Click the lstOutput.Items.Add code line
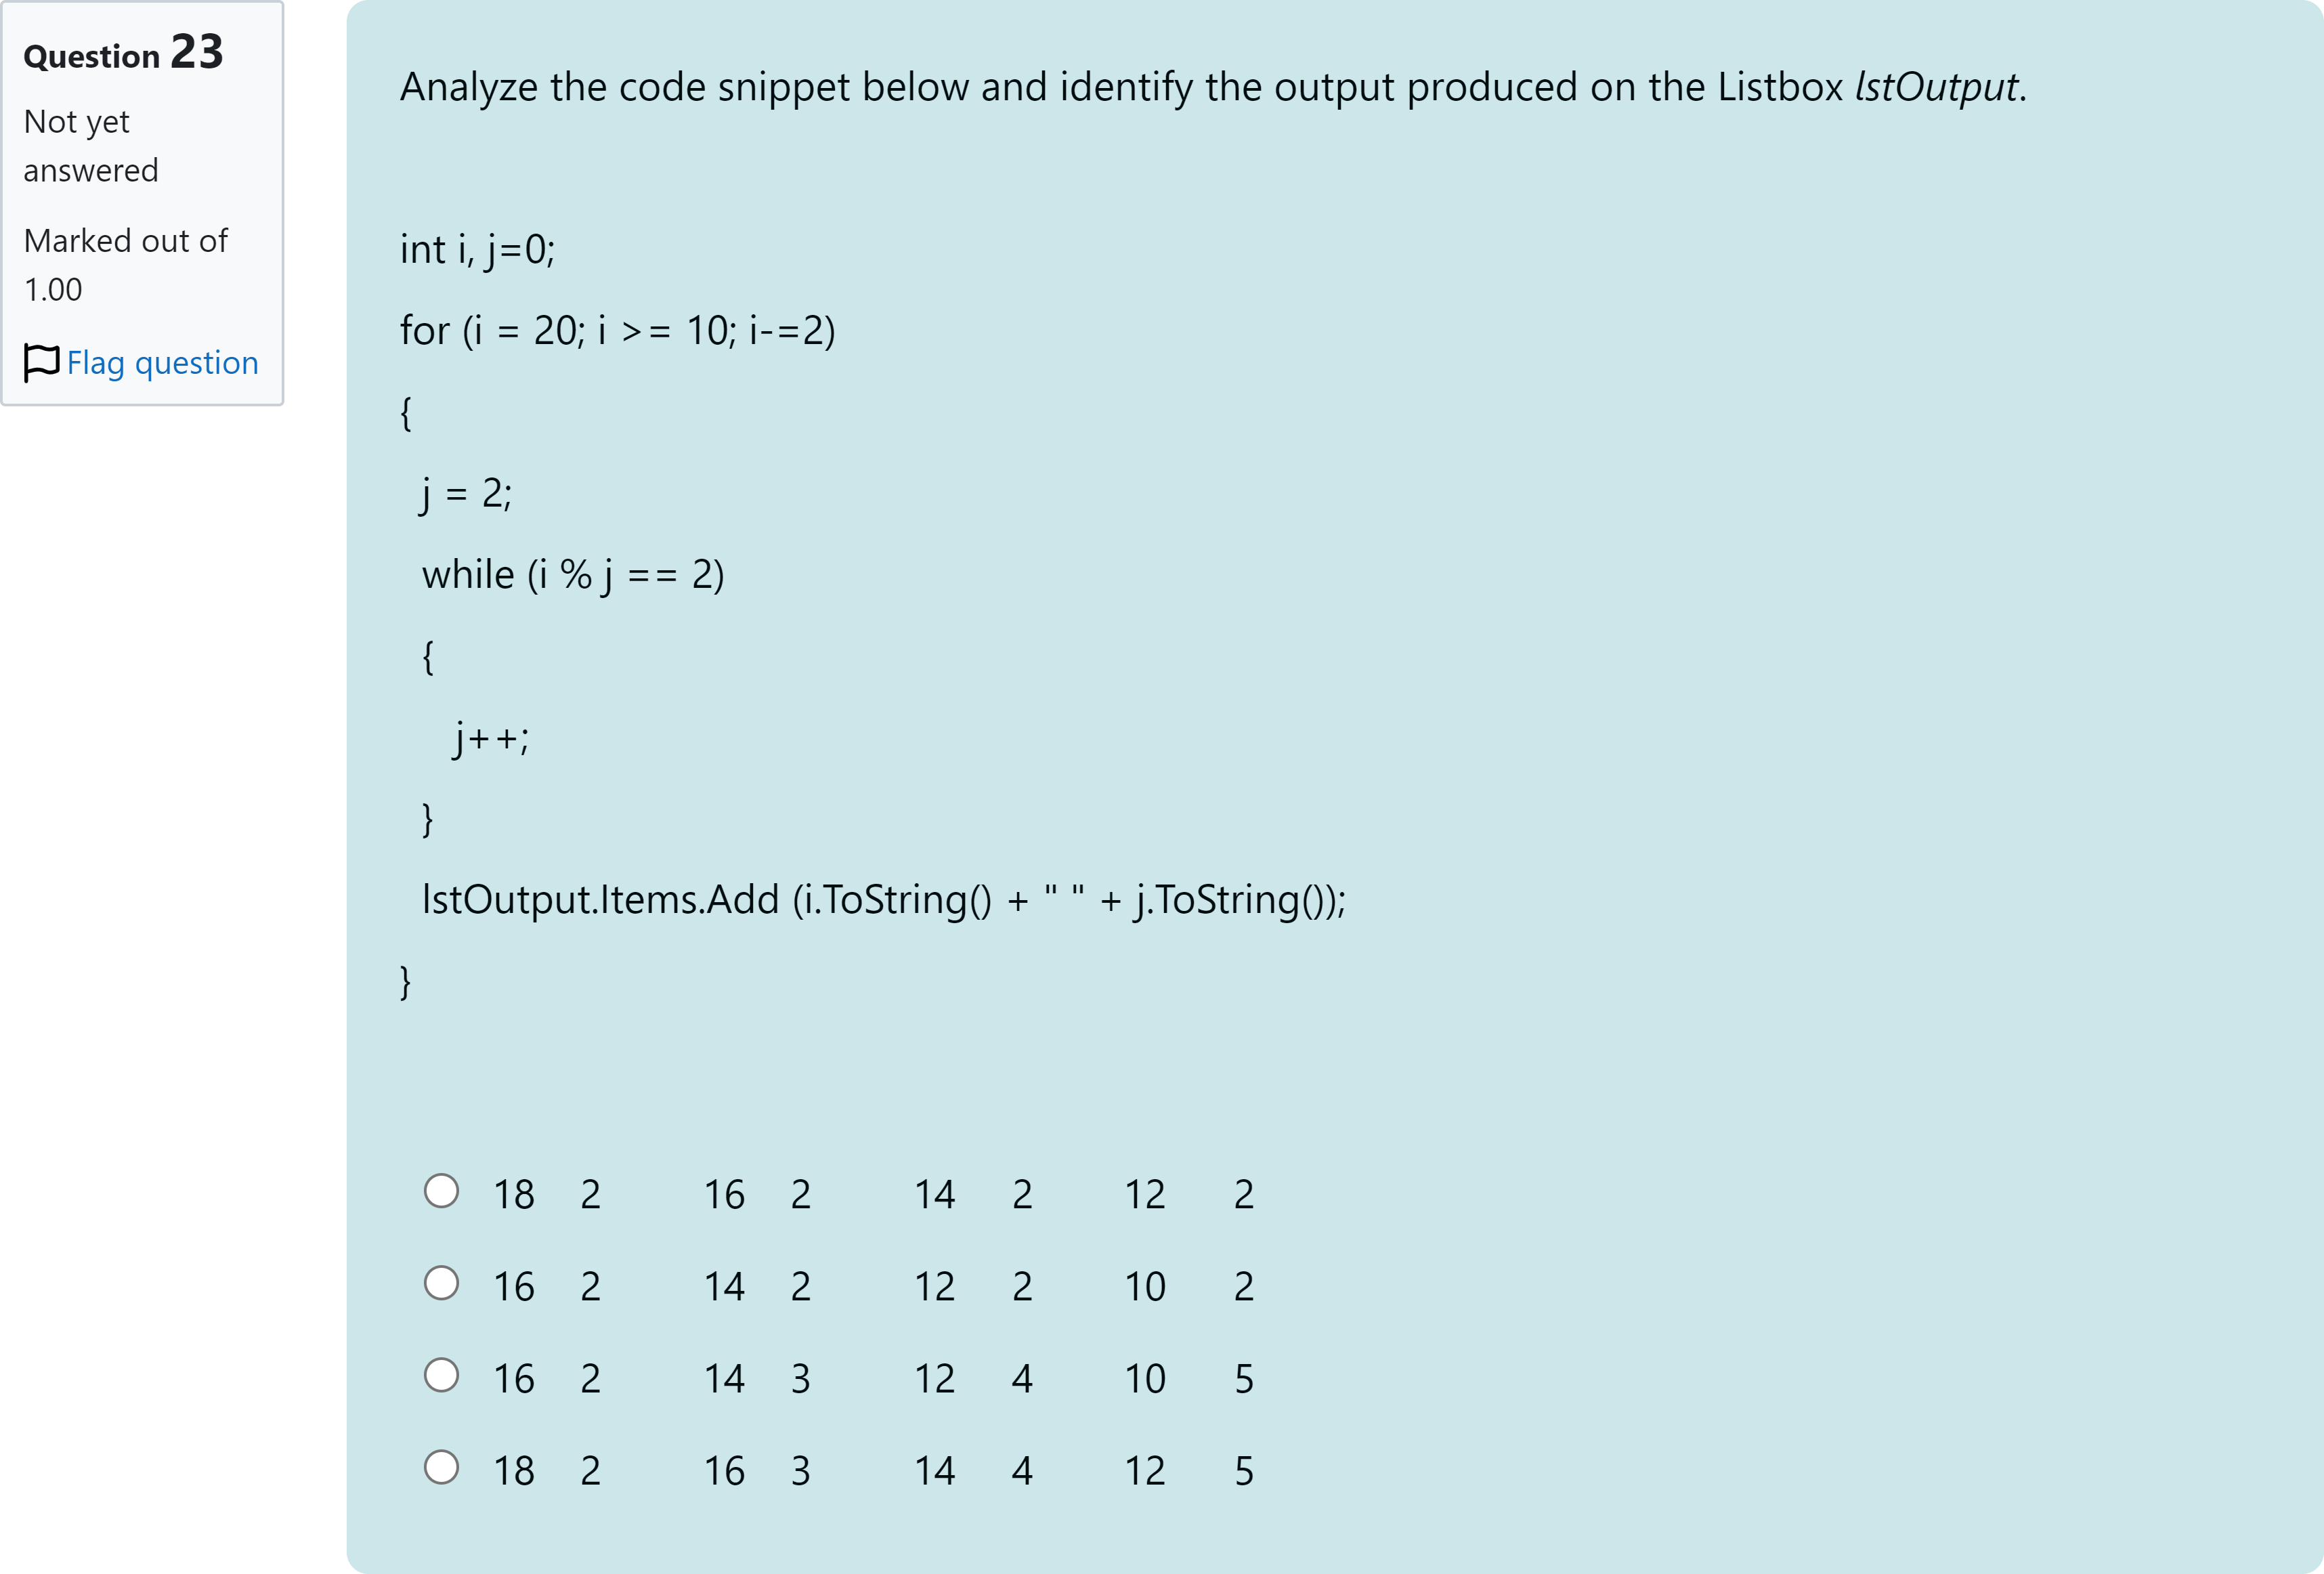The height and width of the screenshot is (1574, 2324). point(883,900)
